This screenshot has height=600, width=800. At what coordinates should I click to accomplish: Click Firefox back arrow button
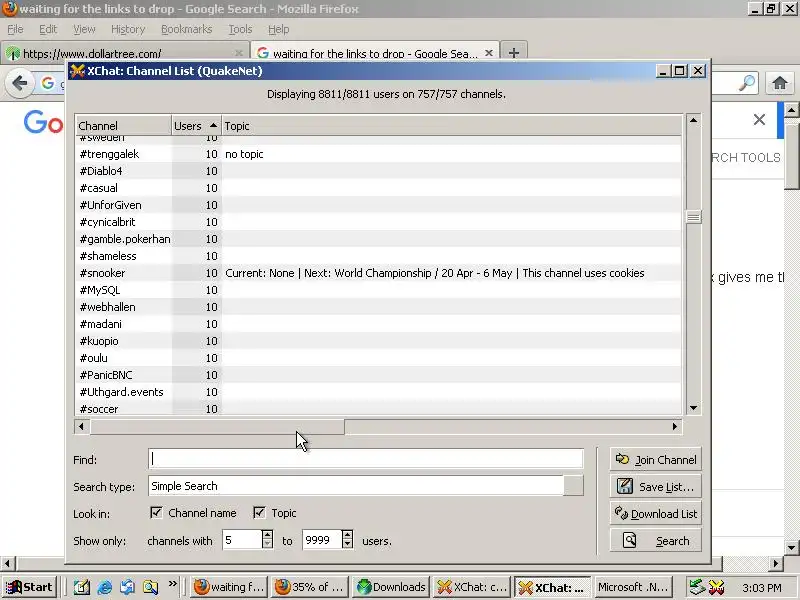19,83
